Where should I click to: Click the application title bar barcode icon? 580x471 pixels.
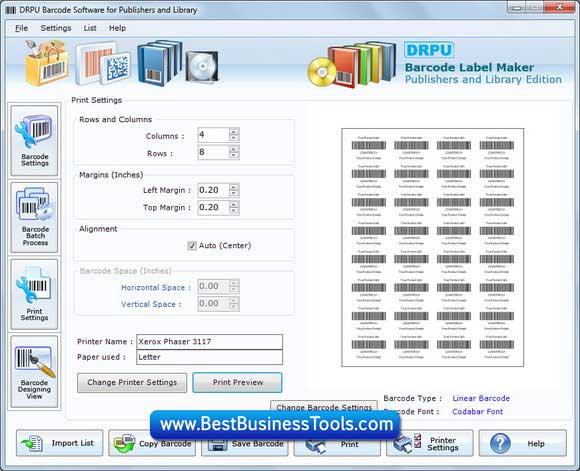tap(11, 10)
